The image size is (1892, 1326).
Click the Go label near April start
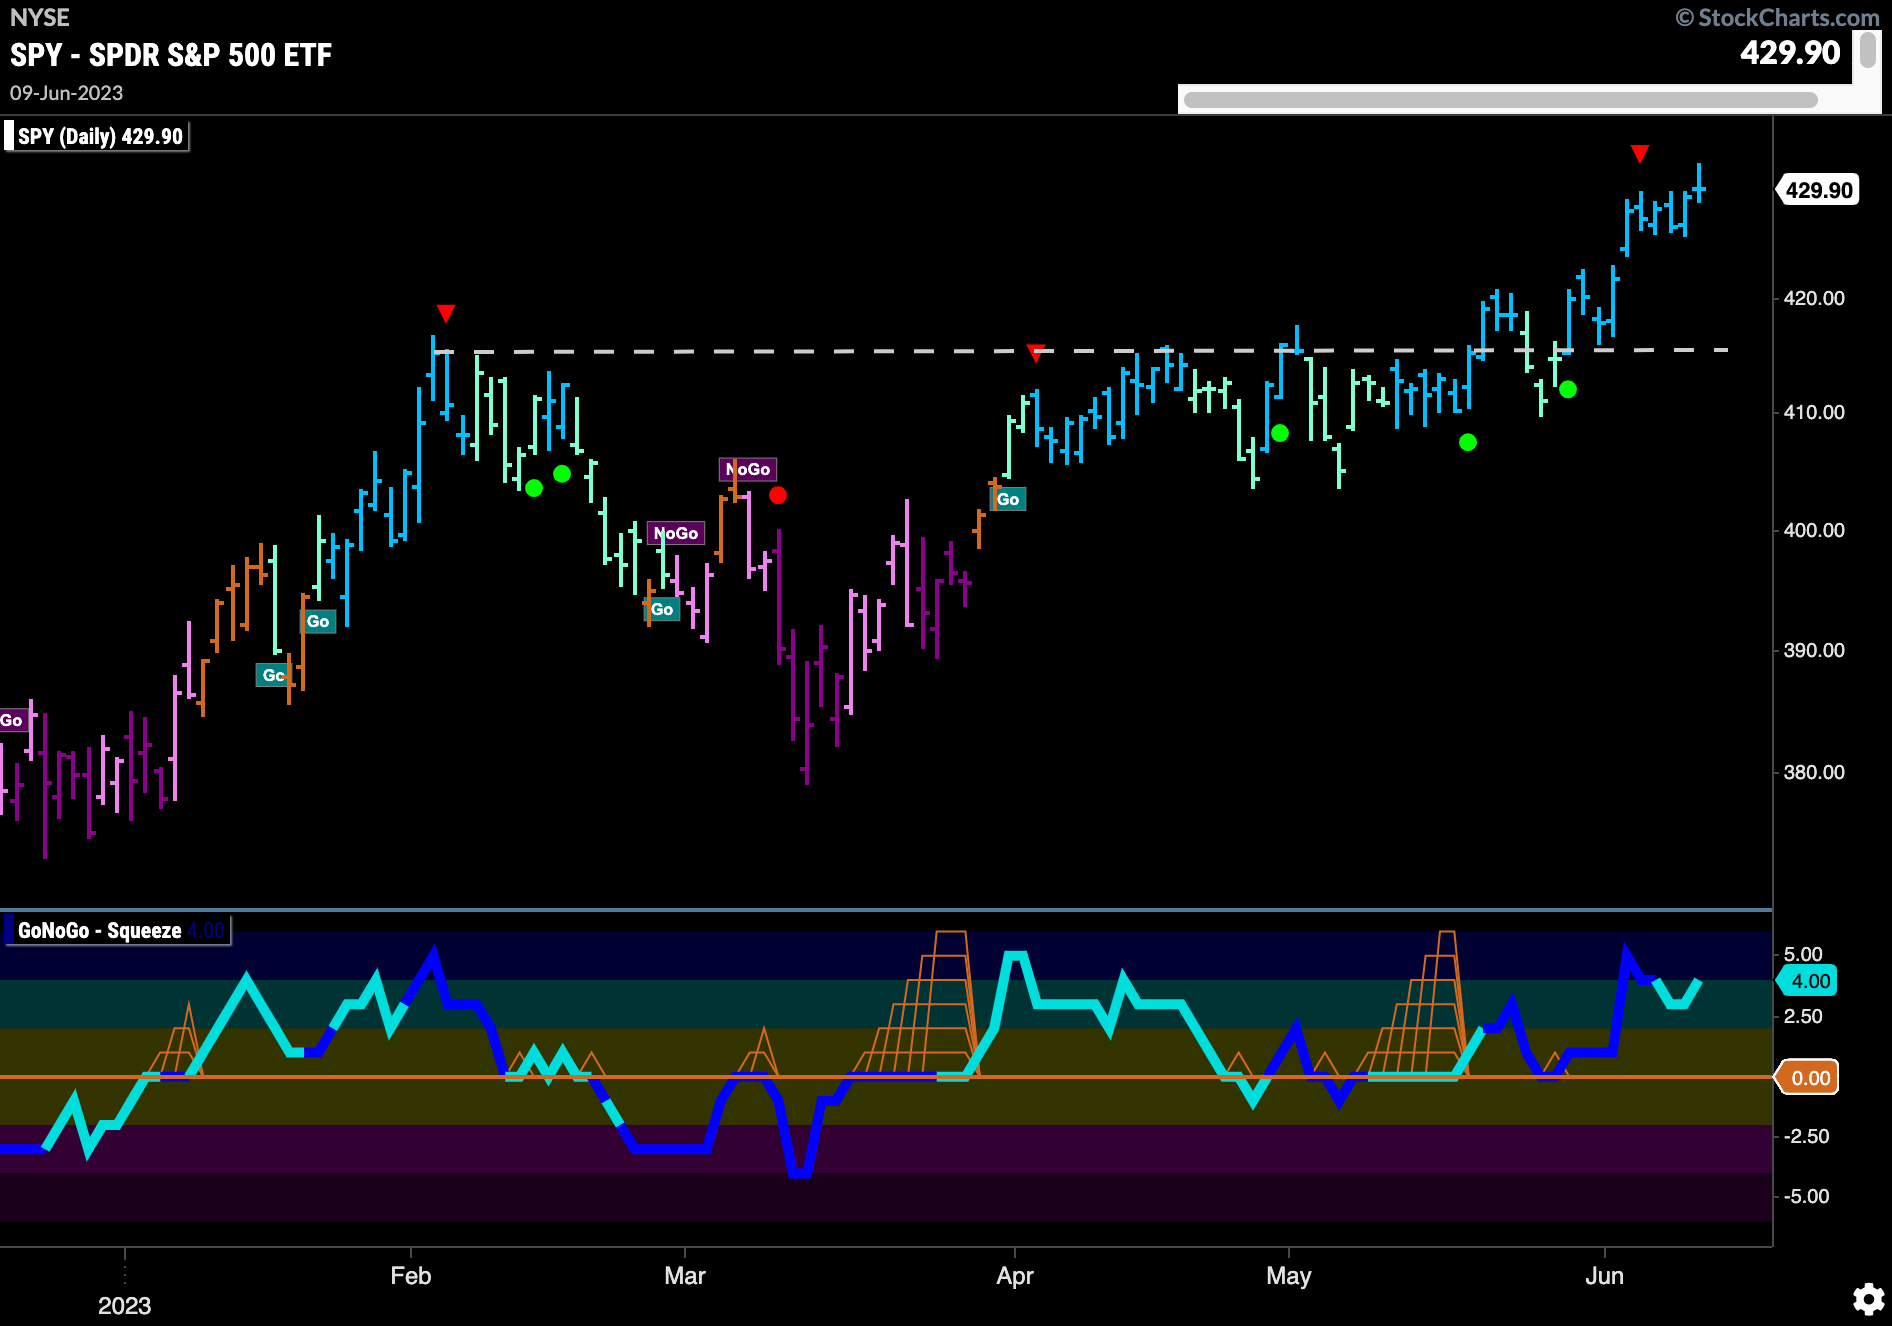(1008, 499)
